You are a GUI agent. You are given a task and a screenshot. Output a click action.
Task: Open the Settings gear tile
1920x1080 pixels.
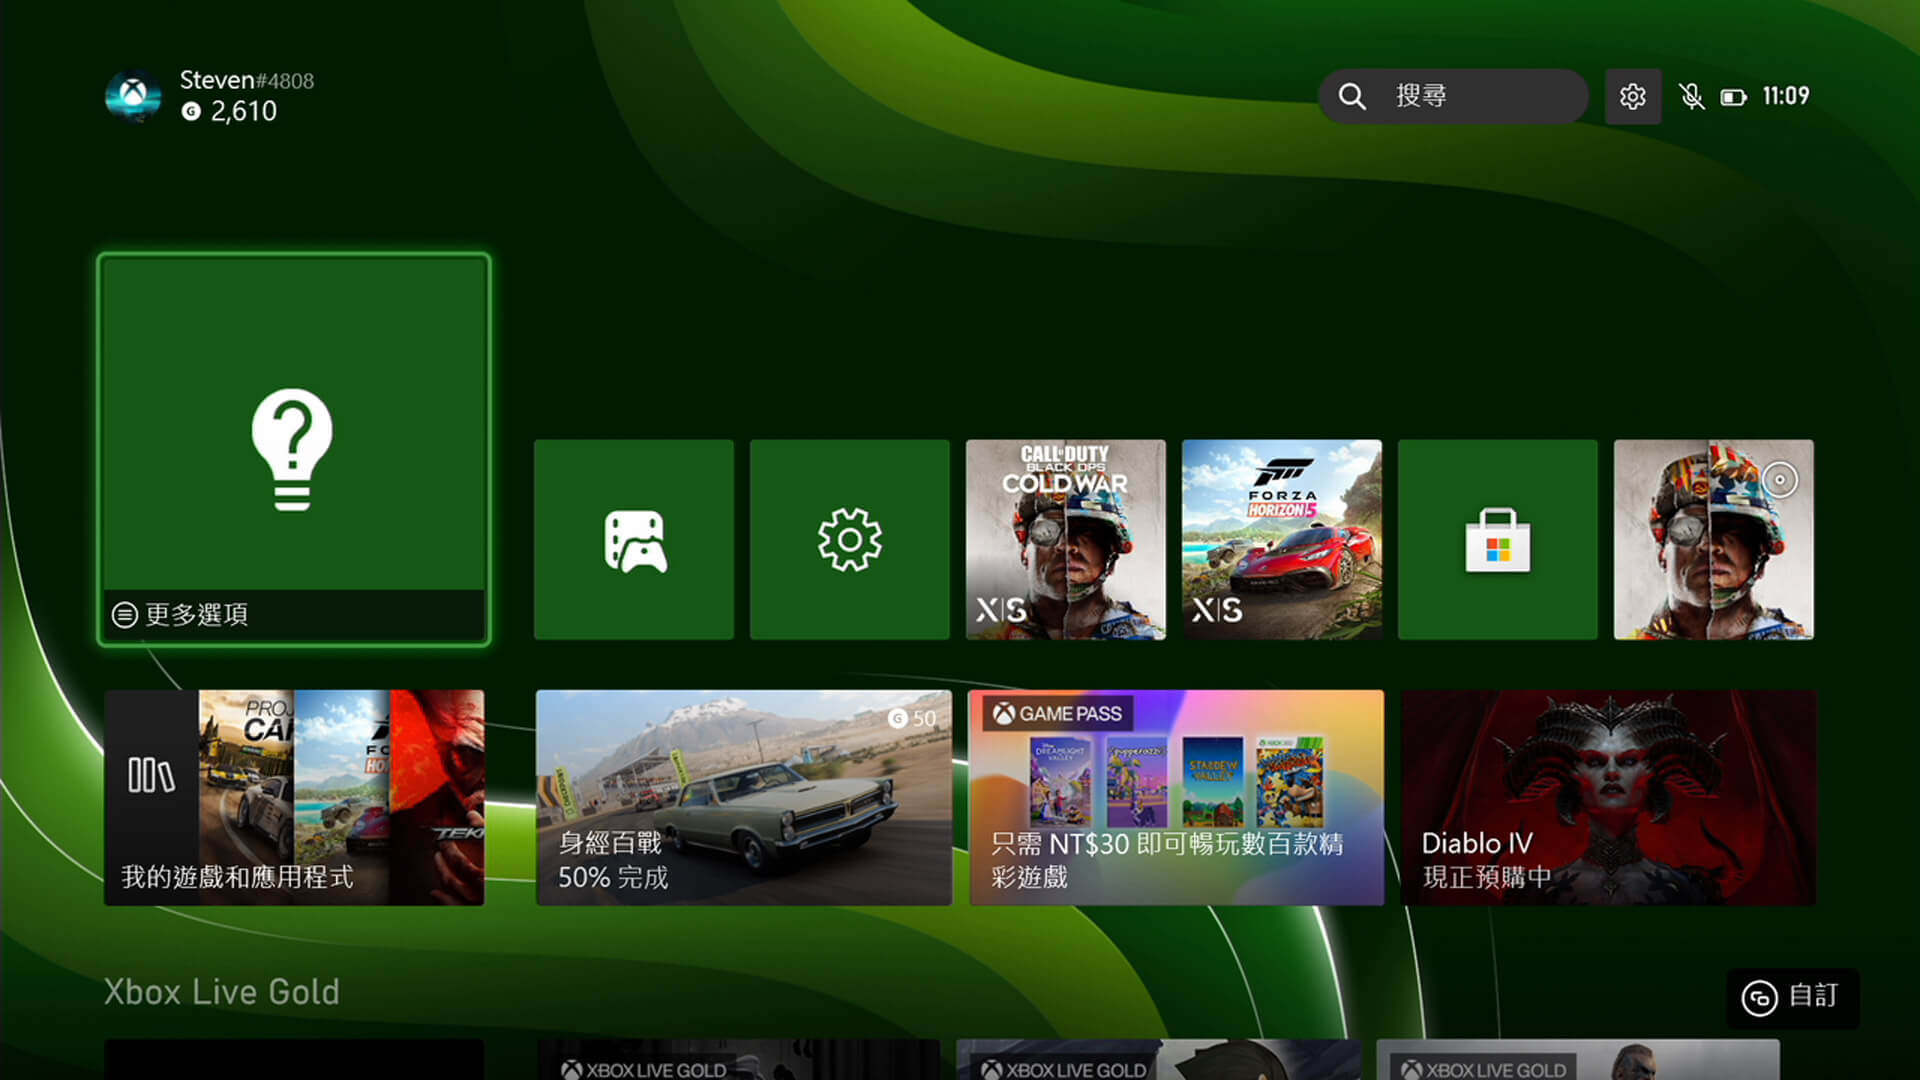pos(850,540)
